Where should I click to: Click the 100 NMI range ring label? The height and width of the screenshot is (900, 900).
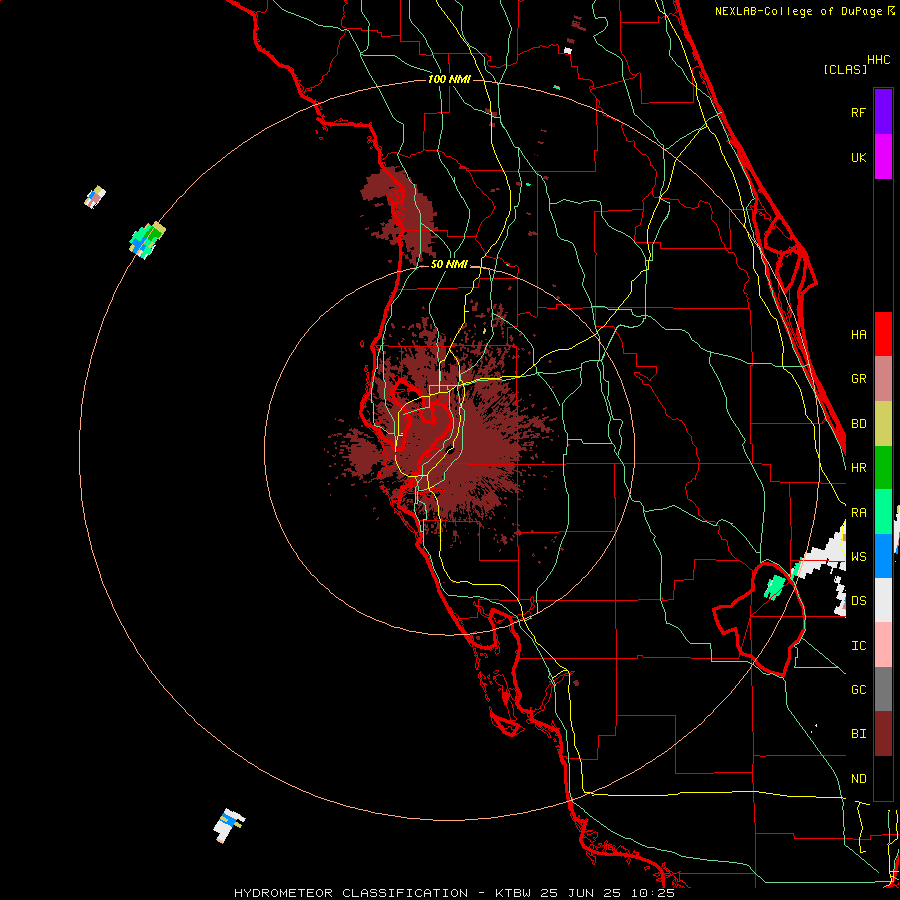pos(449,79)
